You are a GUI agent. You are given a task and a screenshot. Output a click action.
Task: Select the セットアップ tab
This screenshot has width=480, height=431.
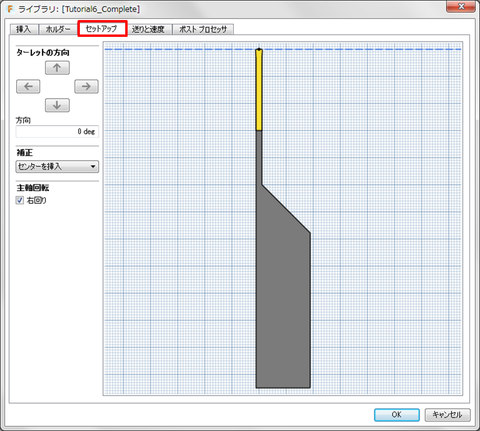coord(102,29)
